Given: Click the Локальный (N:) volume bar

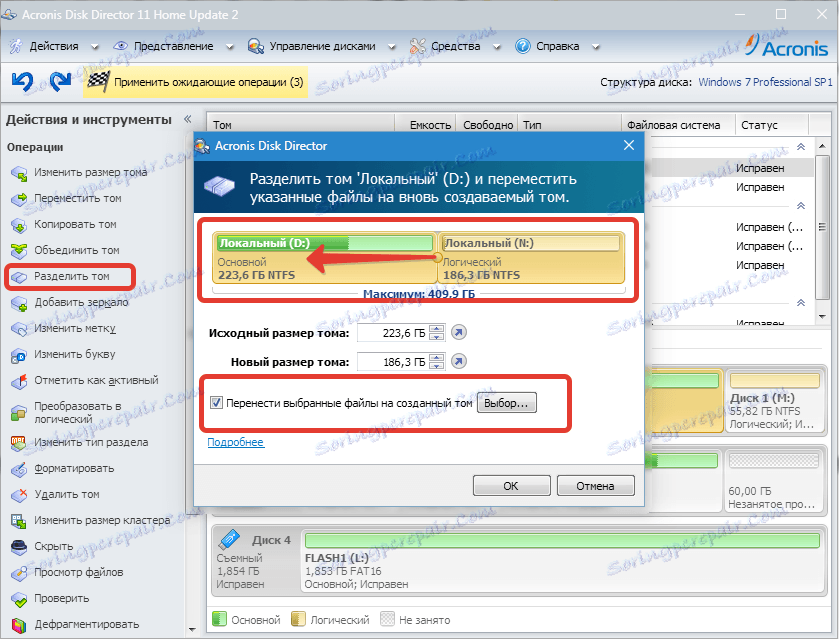Looking at the screenshot, I should (531, 244).
